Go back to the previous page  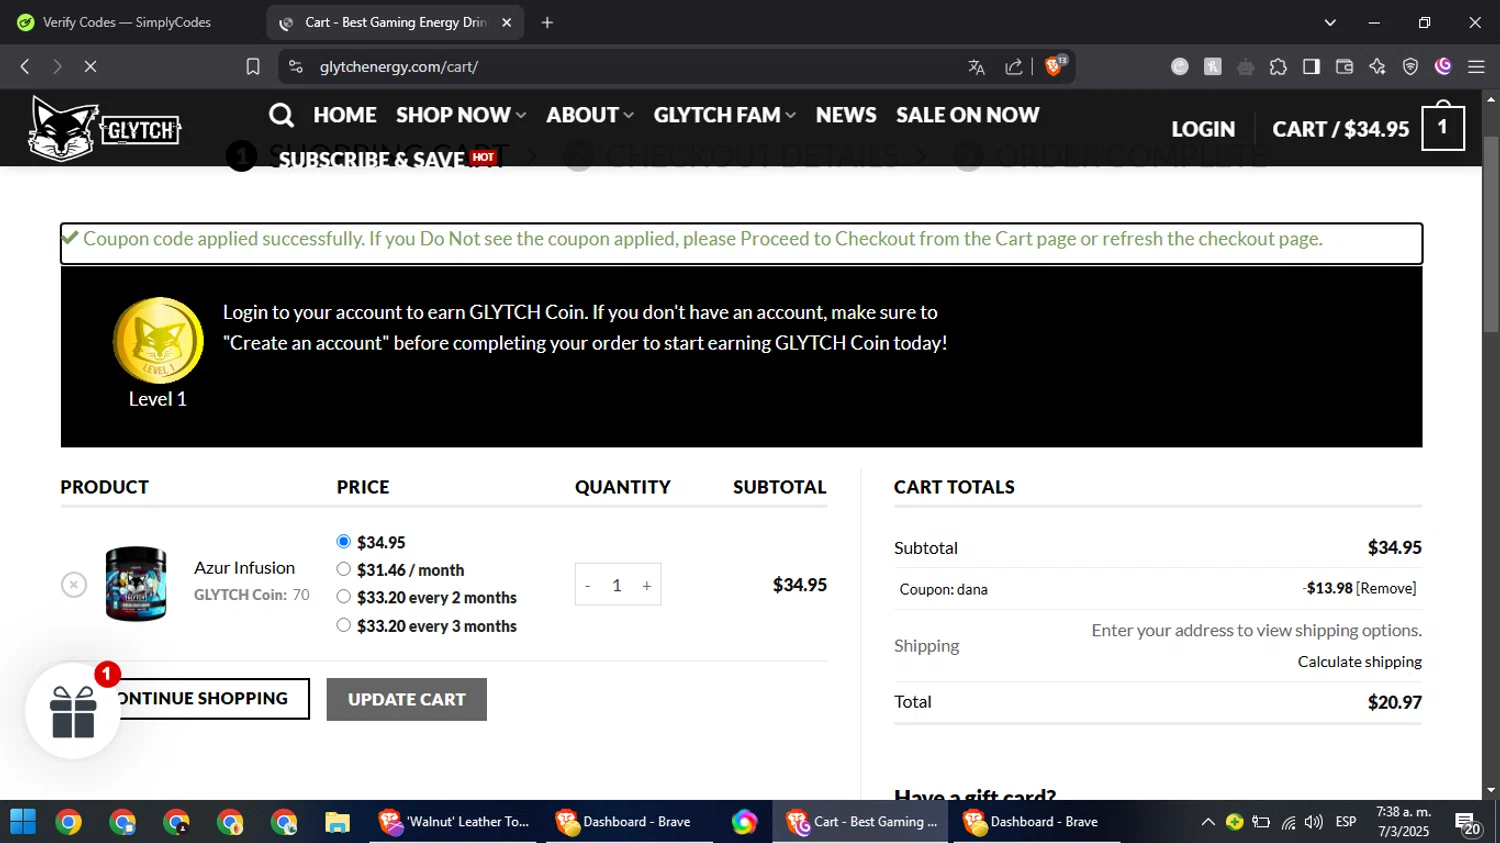tap(25, 67)
